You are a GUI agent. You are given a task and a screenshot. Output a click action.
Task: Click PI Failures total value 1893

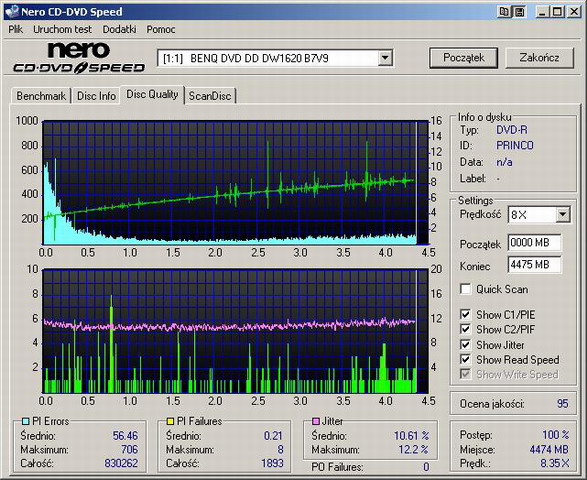point(272,463)
